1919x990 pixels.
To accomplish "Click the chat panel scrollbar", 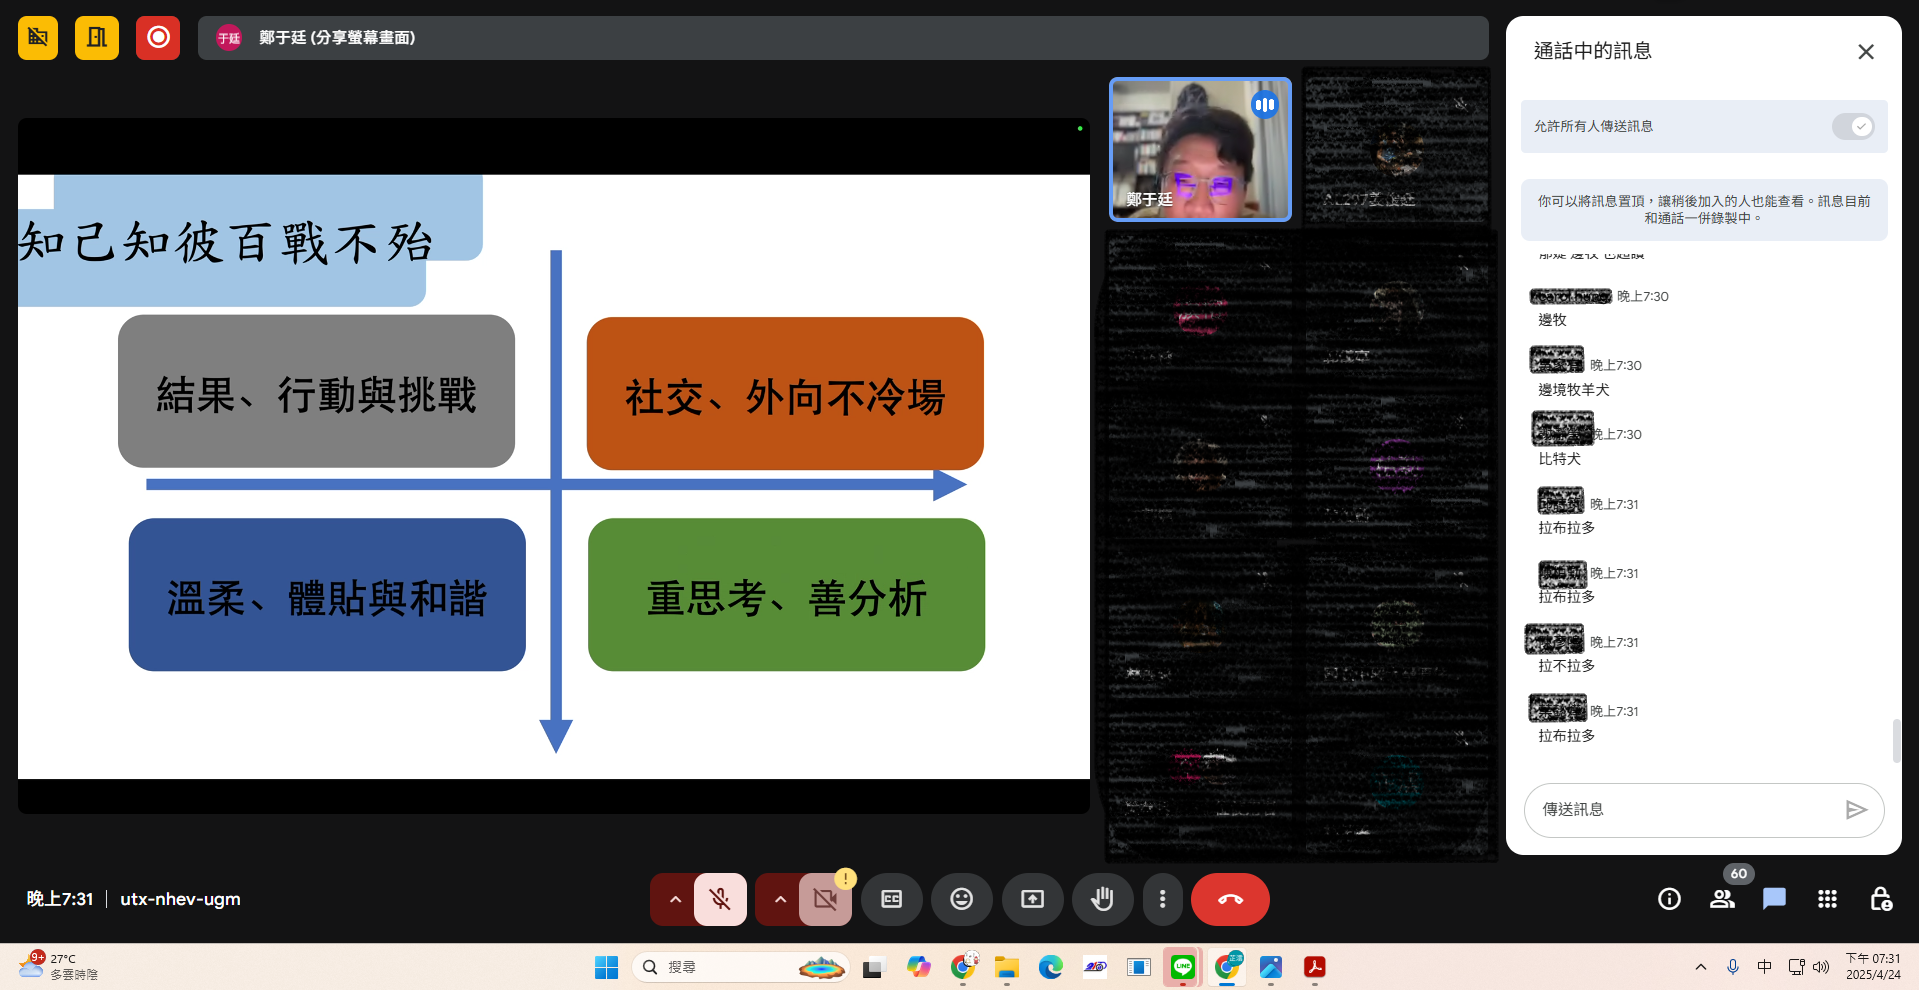I will click(1897, 740).
